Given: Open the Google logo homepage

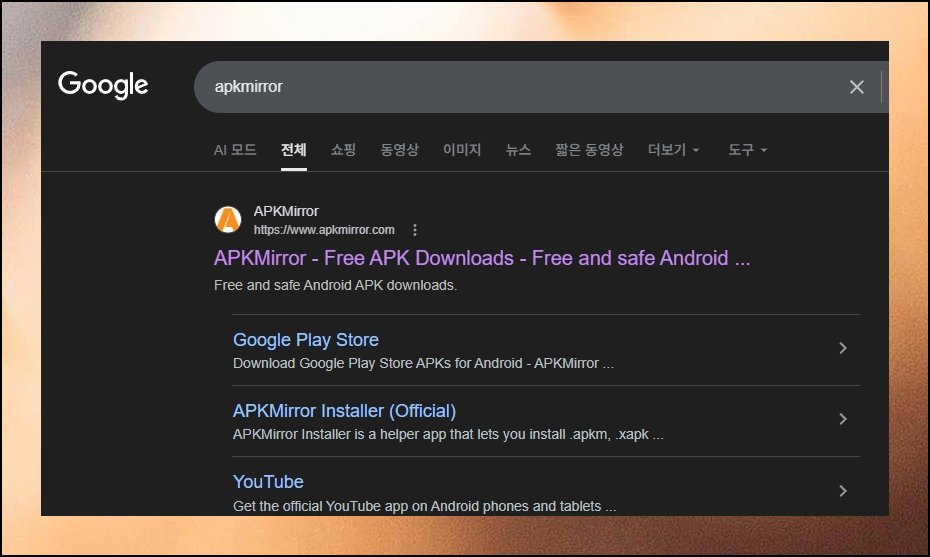Looking at the screenshot, I should pos(103,85).
